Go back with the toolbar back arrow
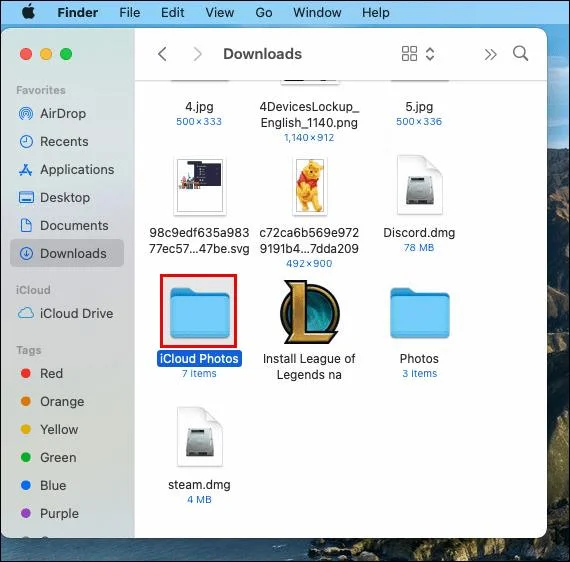Image resolution: width=570 pixels, height=562 pixels. coord(162,54)
